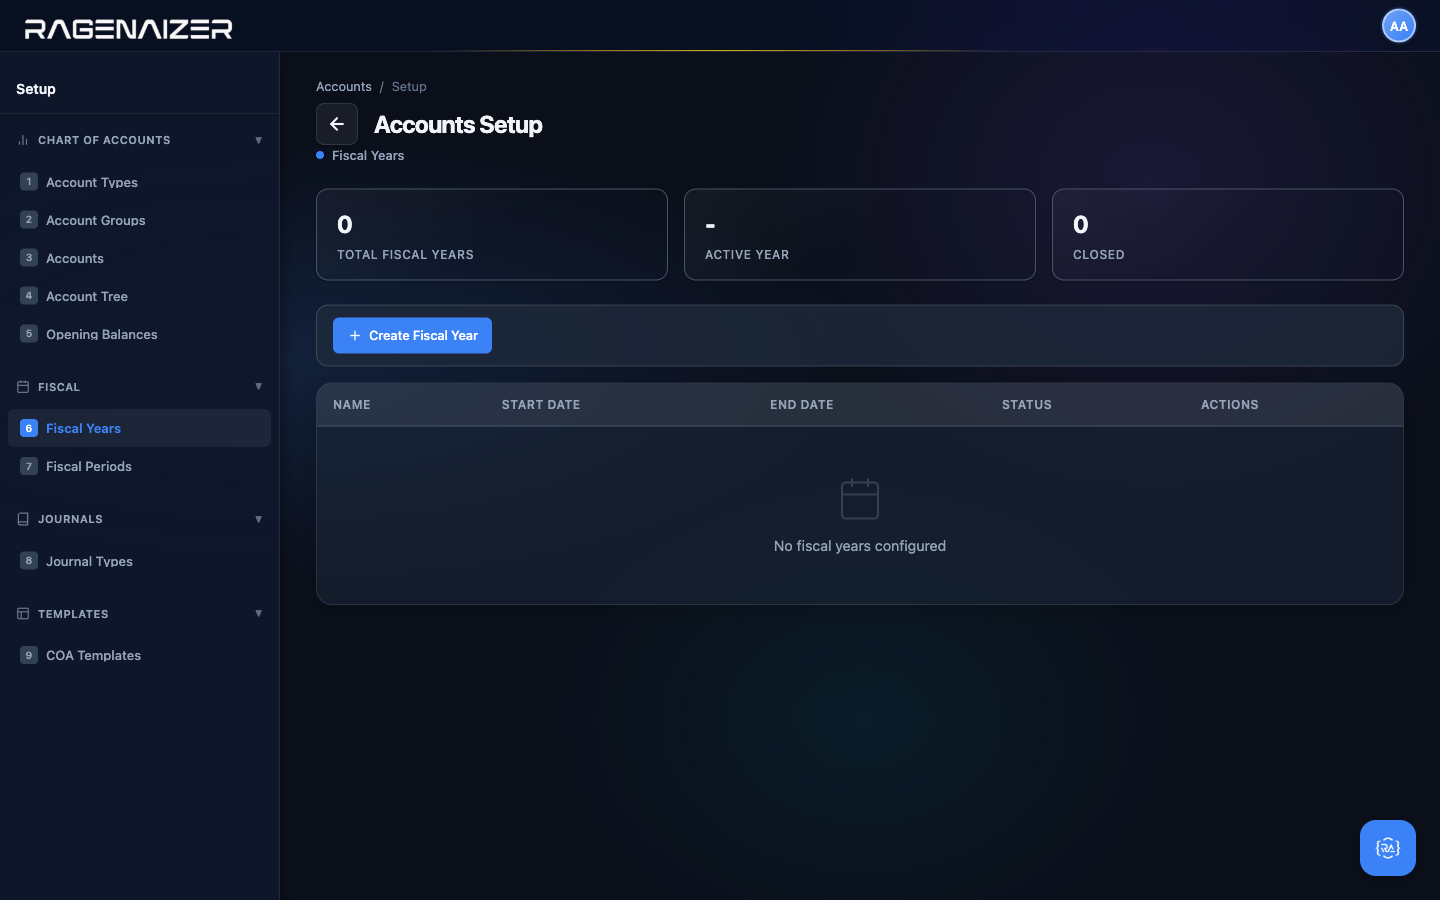This screenshot has height=900, width=1440.
Task: Select Opening Balances in sidebar
Action: pyautogui.click(x=139, y=334)
